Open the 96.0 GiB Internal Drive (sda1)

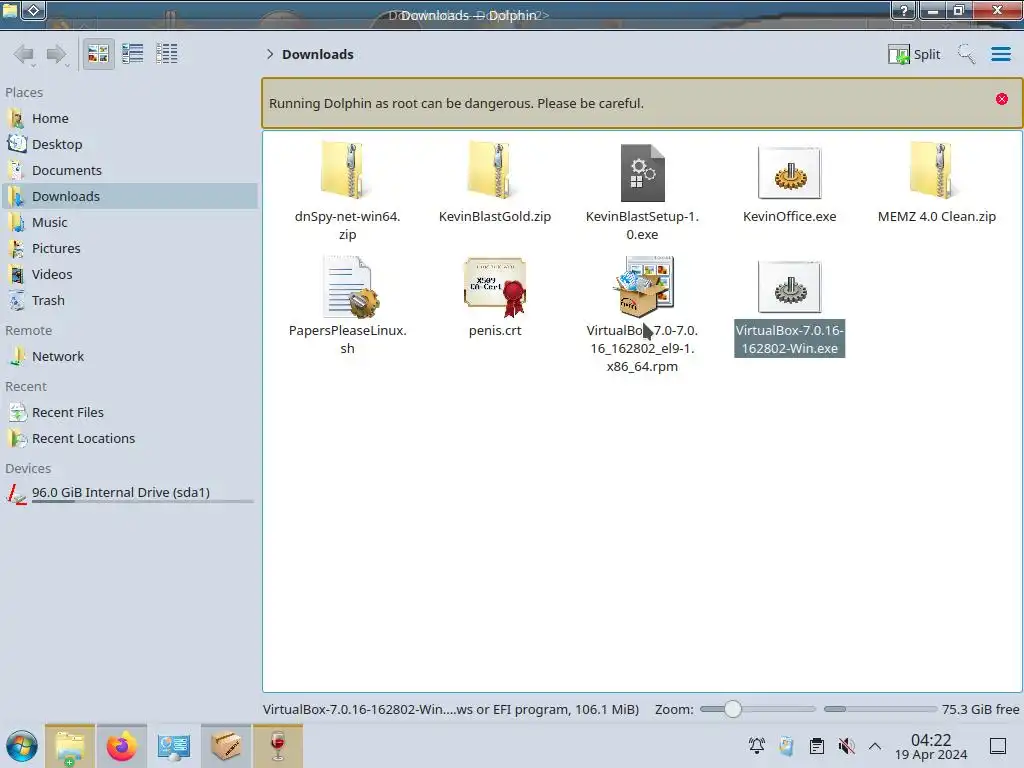click(129, 494)
